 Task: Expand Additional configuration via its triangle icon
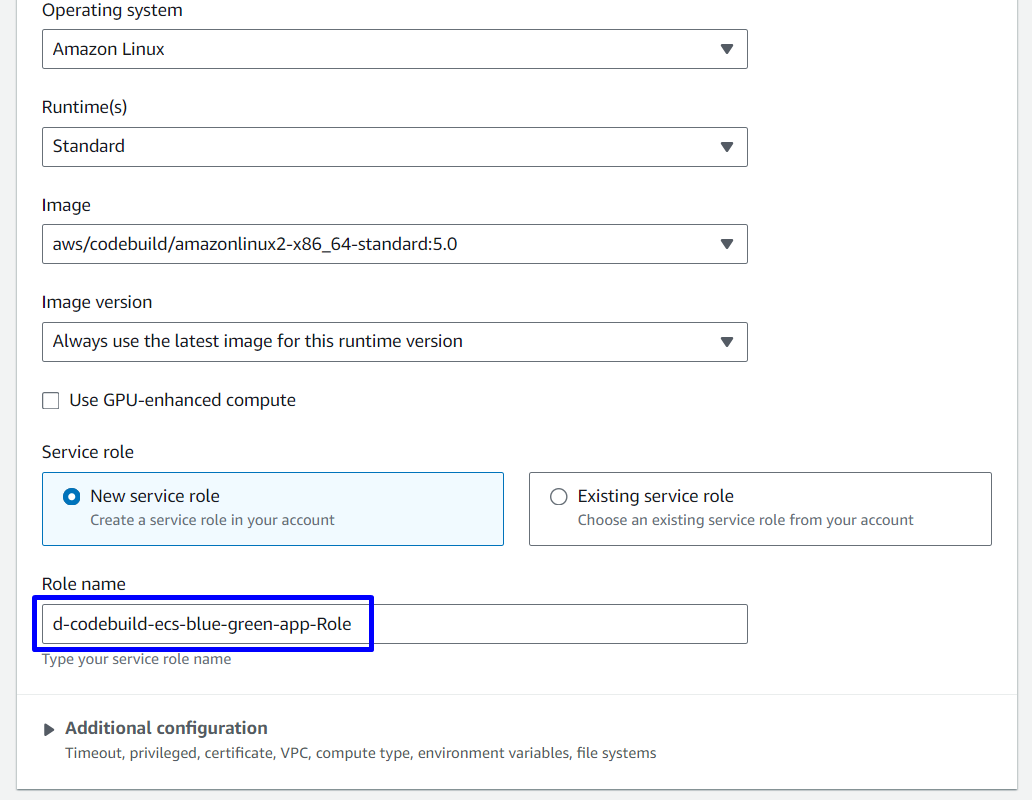[49, 729]
